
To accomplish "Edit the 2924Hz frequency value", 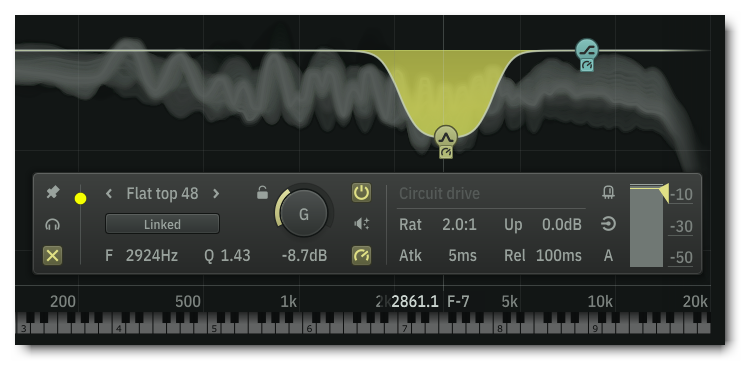I will click(152, 256).
